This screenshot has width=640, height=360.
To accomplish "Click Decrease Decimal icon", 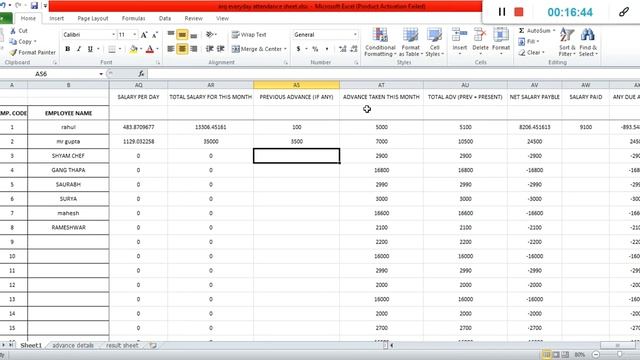I will pos(353,49).
